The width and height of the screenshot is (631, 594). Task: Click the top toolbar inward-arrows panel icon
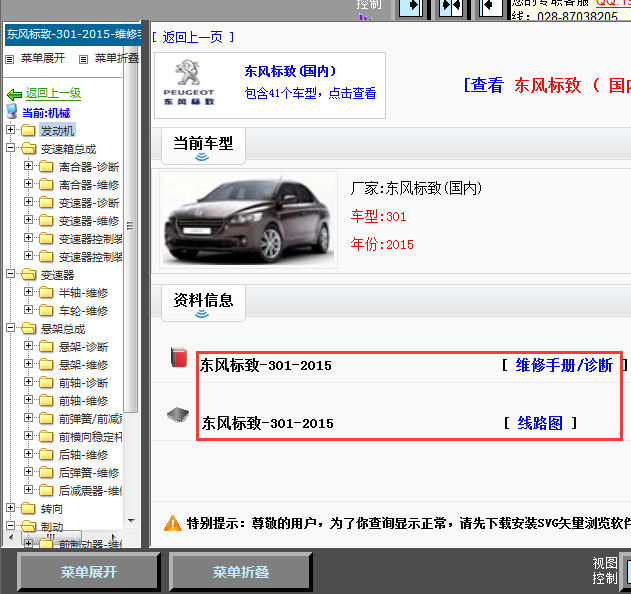click(451, 7)
